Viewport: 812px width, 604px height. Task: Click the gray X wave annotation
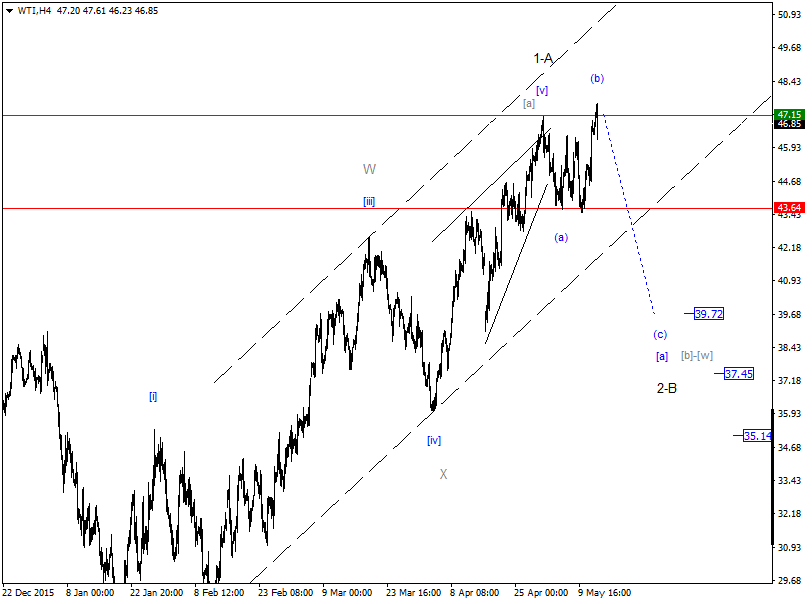pos(442,476)
